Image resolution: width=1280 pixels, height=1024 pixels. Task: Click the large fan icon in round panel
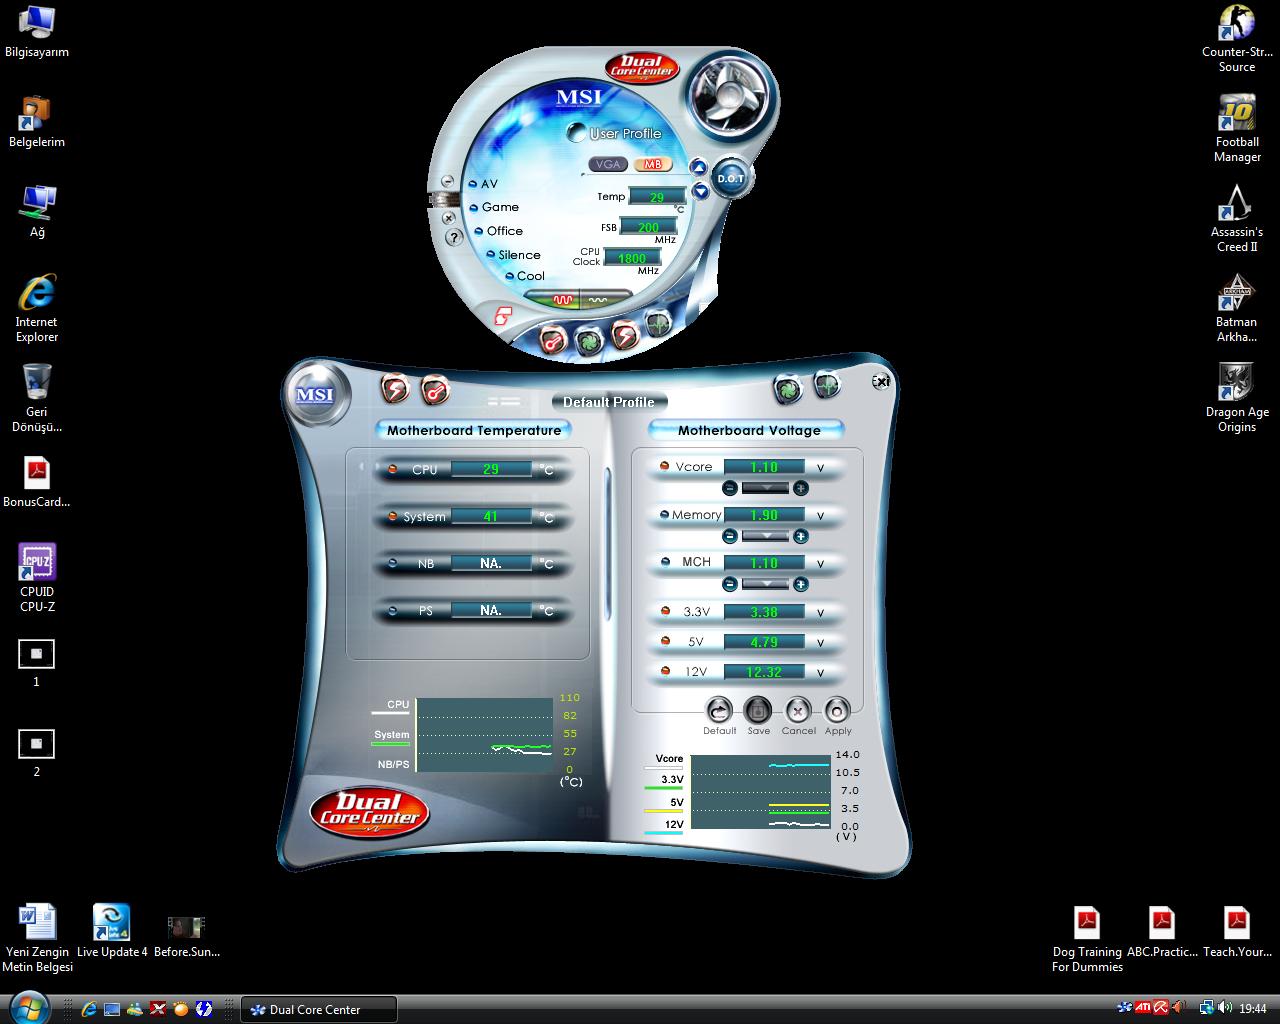point(731,97)
